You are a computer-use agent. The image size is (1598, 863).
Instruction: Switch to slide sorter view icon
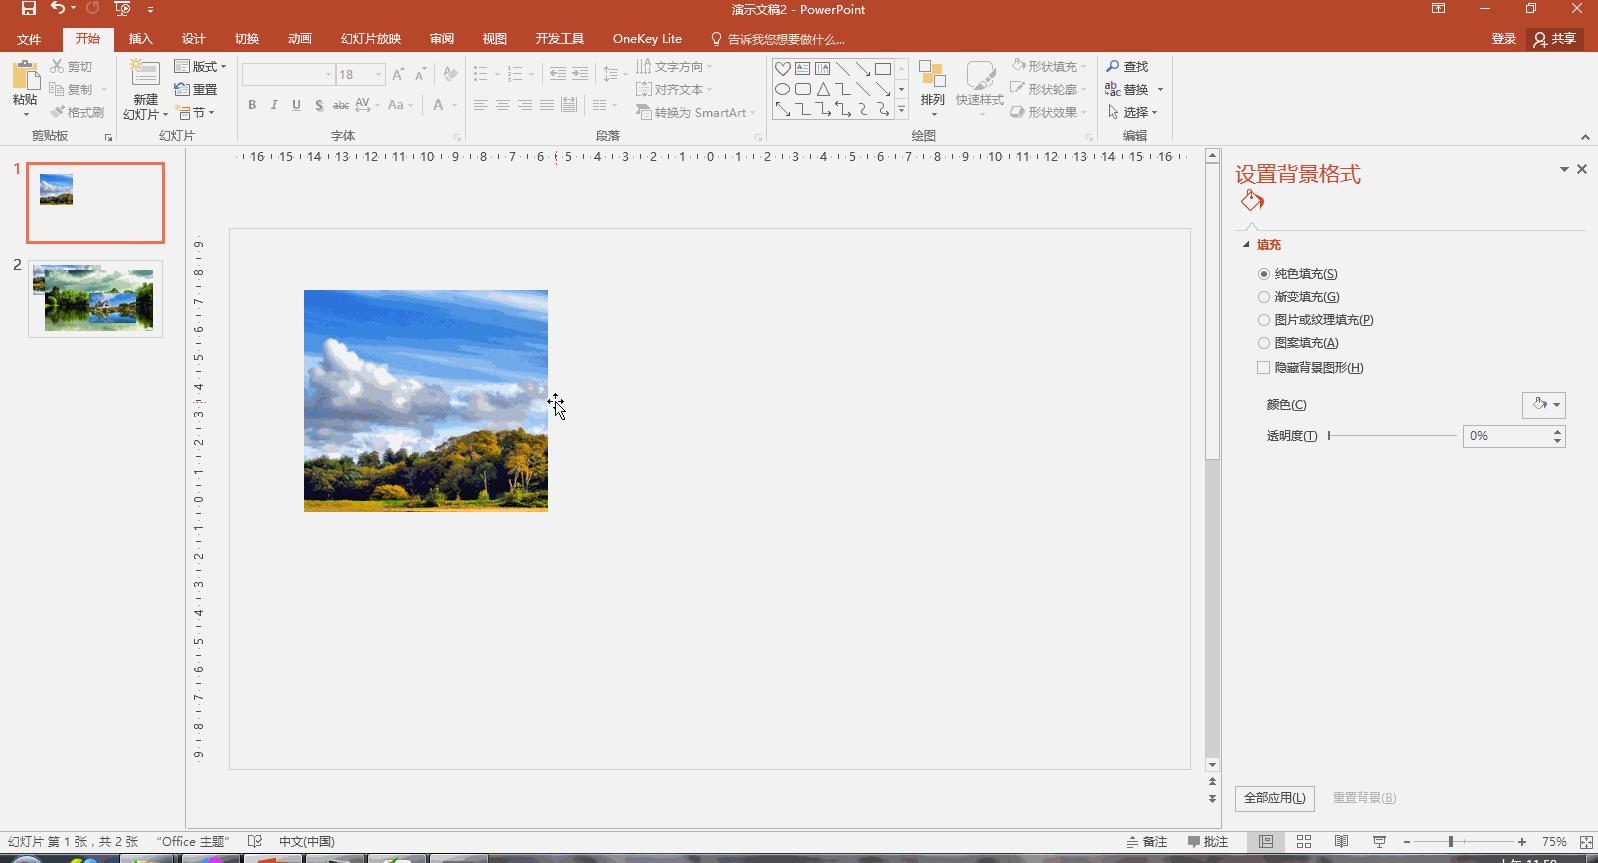click(x=1303, y=842)
